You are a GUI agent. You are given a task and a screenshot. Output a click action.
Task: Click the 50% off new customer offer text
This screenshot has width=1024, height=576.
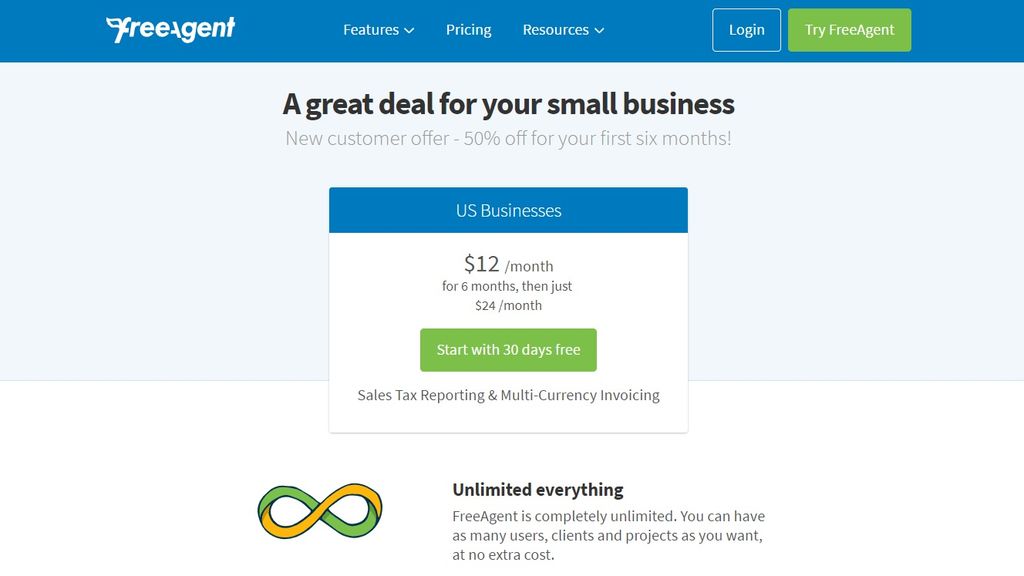coord(508,138)
